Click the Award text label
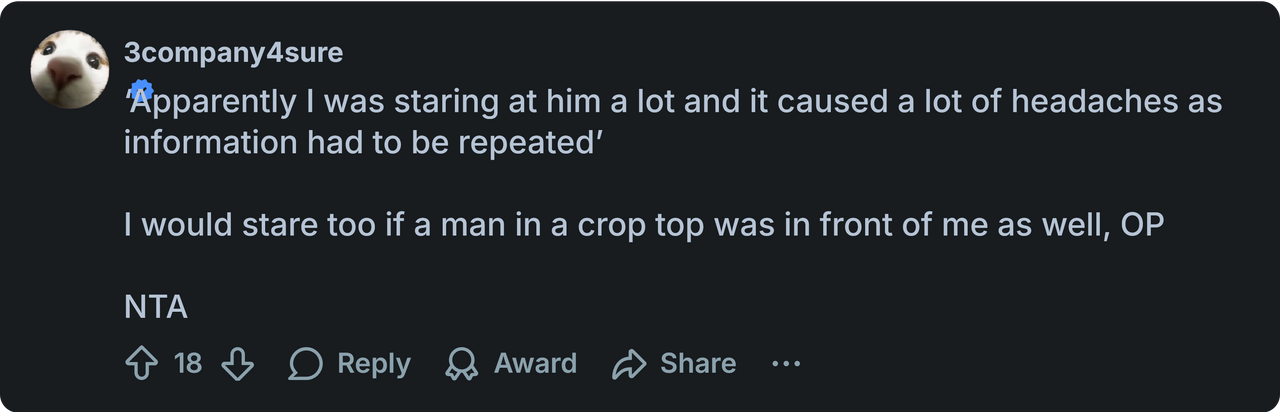 click(x=535, y=363)
